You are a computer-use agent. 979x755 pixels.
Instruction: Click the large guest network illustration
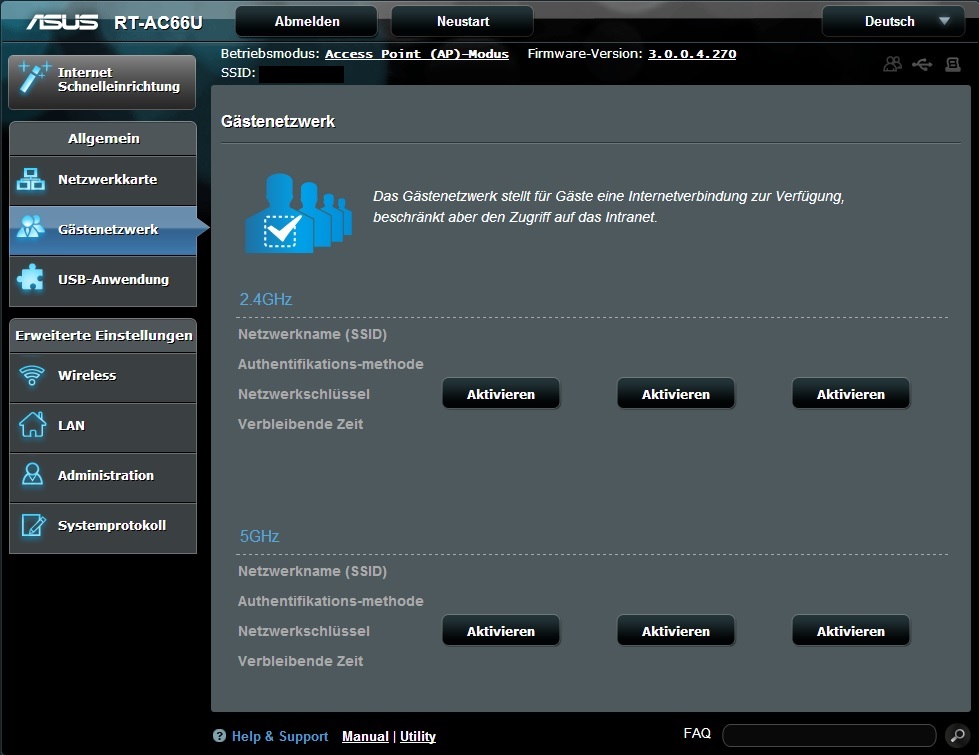point(298,214)
